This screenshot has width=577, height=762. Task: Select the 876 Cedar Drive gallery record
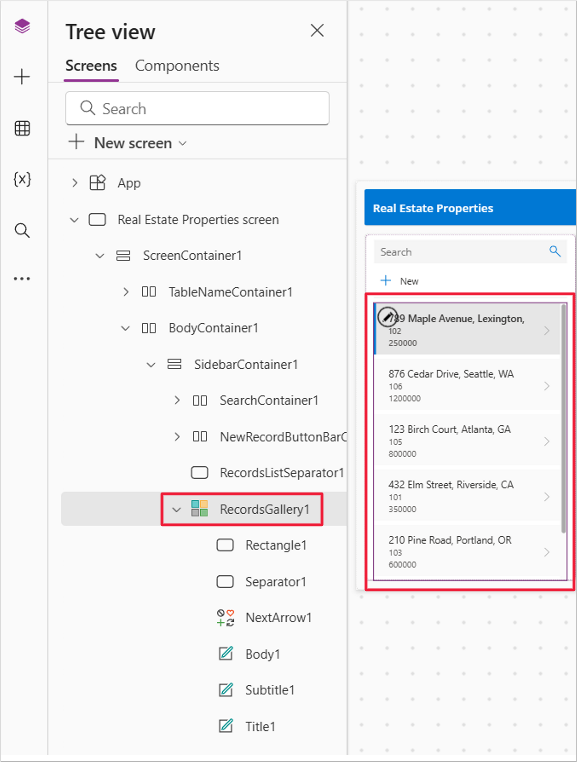[x=467, y=386]
